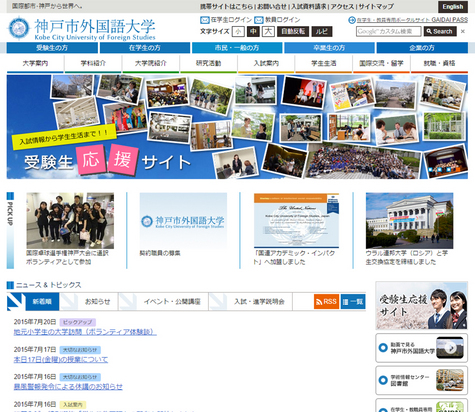Viewport: 475px width, 412px height.
Task: Open news link 地元小学生の大学訪問
Action: point(85,332)
